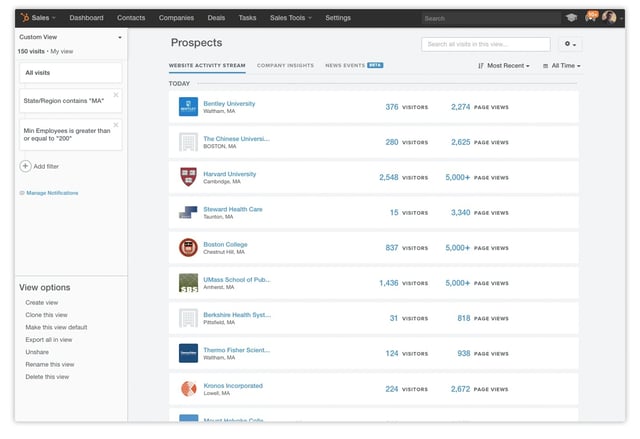This screenshot has width=640, height=439.
Task: Remove the Min Employees filter
Action: click(116, 125)
